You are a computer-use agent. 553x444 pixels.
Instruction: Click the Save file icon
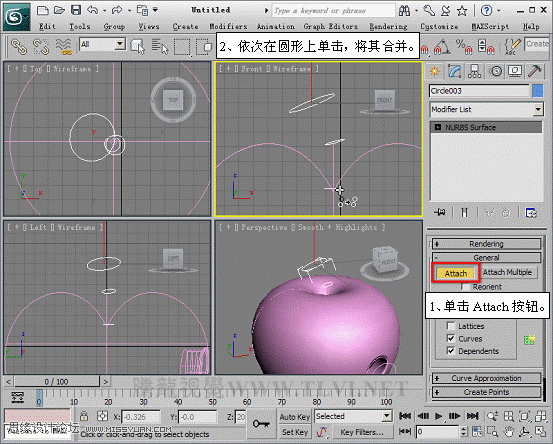(76, 10)
